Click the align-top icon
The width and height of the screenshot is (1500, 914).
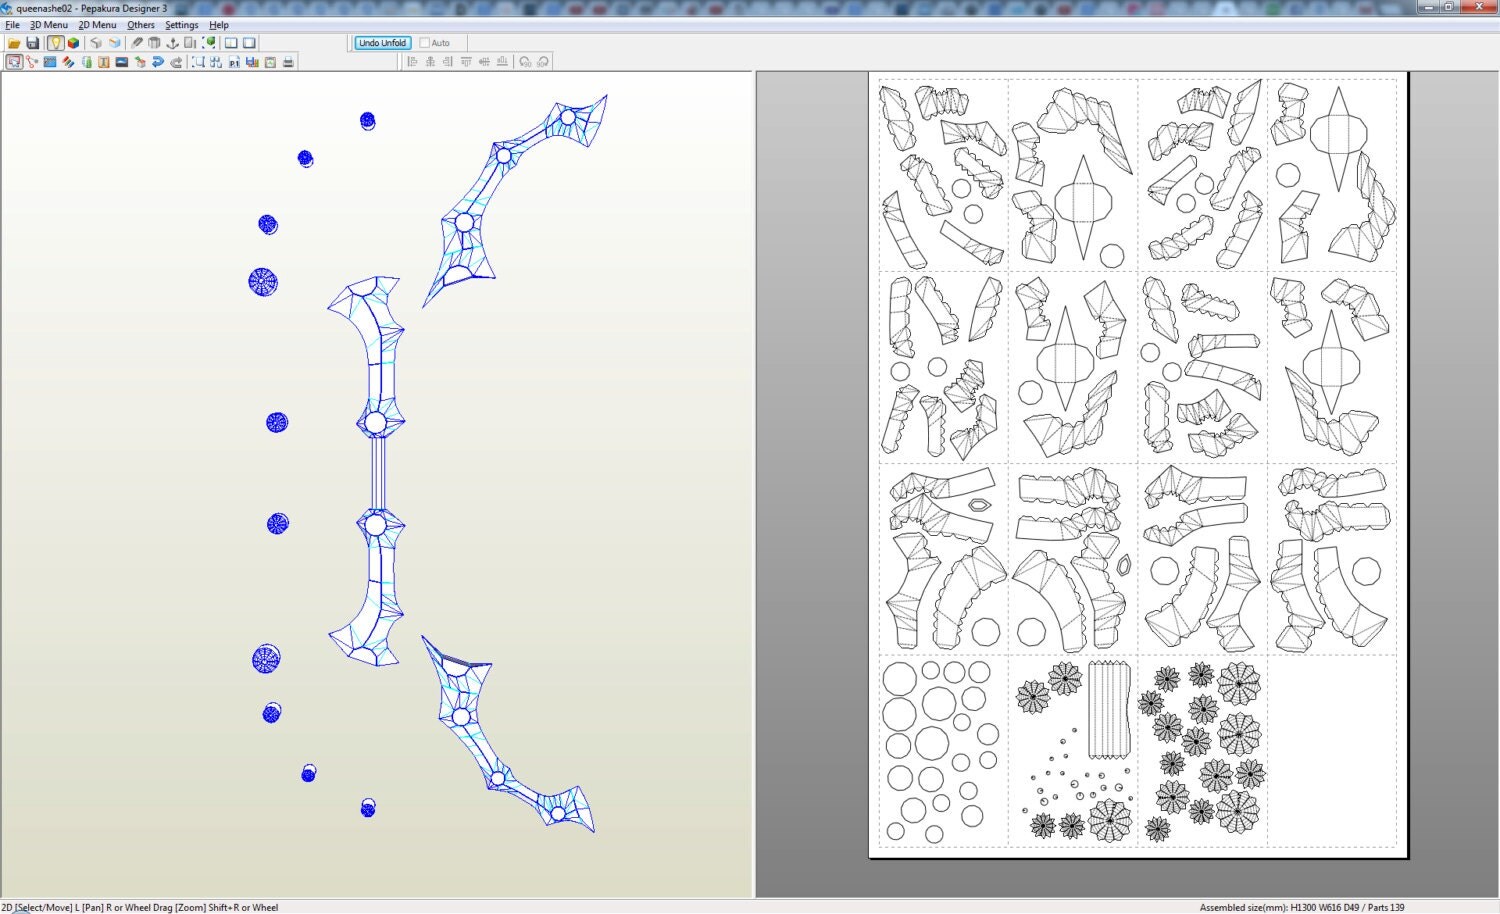coord(466,62)
